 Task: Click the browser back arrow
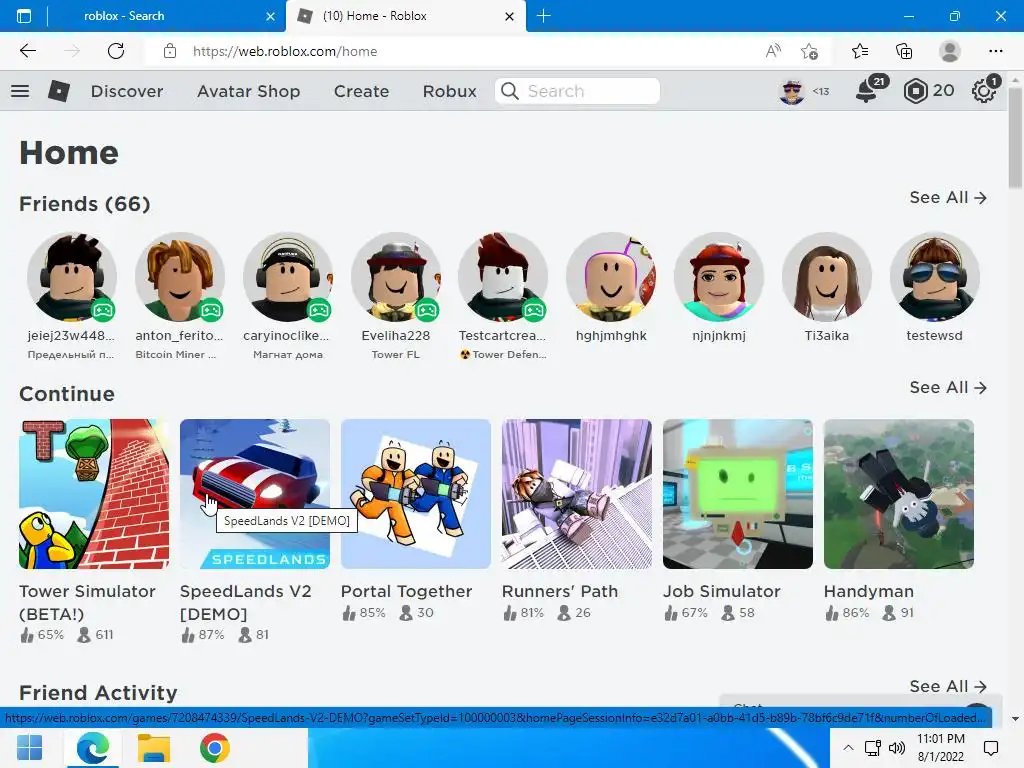point(27,51)
